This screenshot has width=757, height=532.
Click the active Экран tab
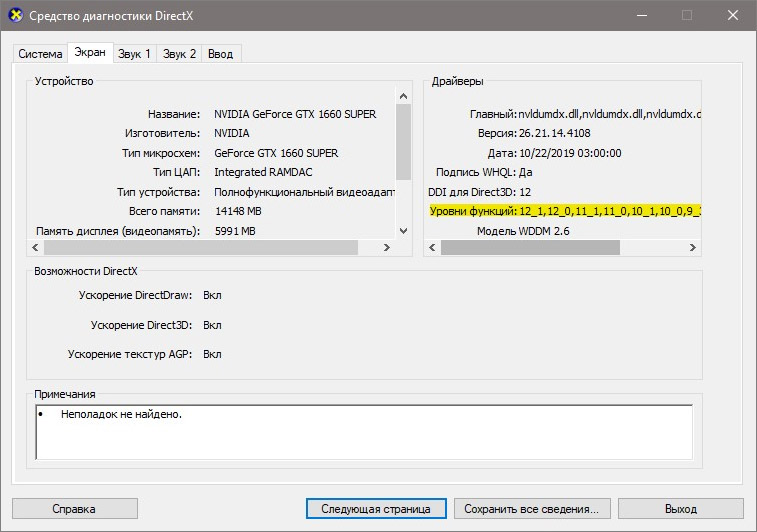click(89, 52)
